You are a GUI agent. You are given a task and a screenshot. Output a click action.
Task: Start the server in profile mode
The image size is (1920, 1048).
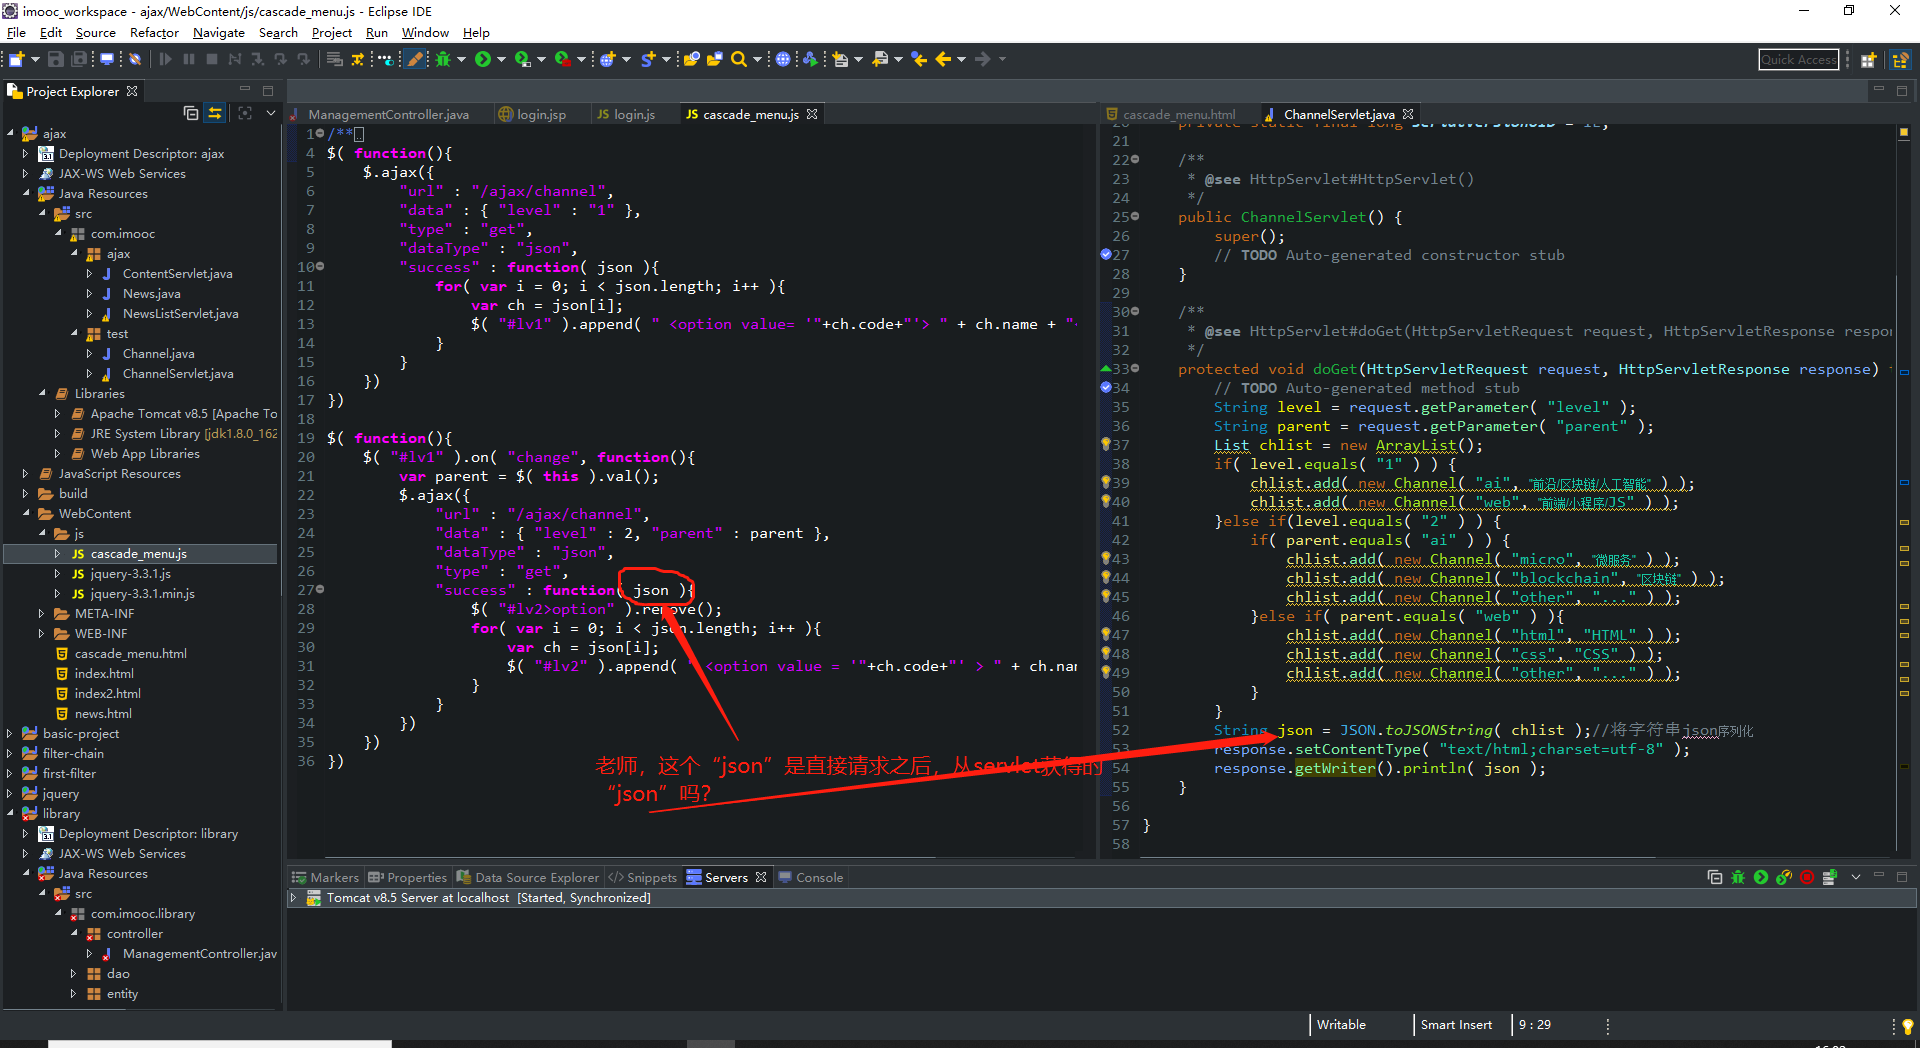coord(1784,877)
